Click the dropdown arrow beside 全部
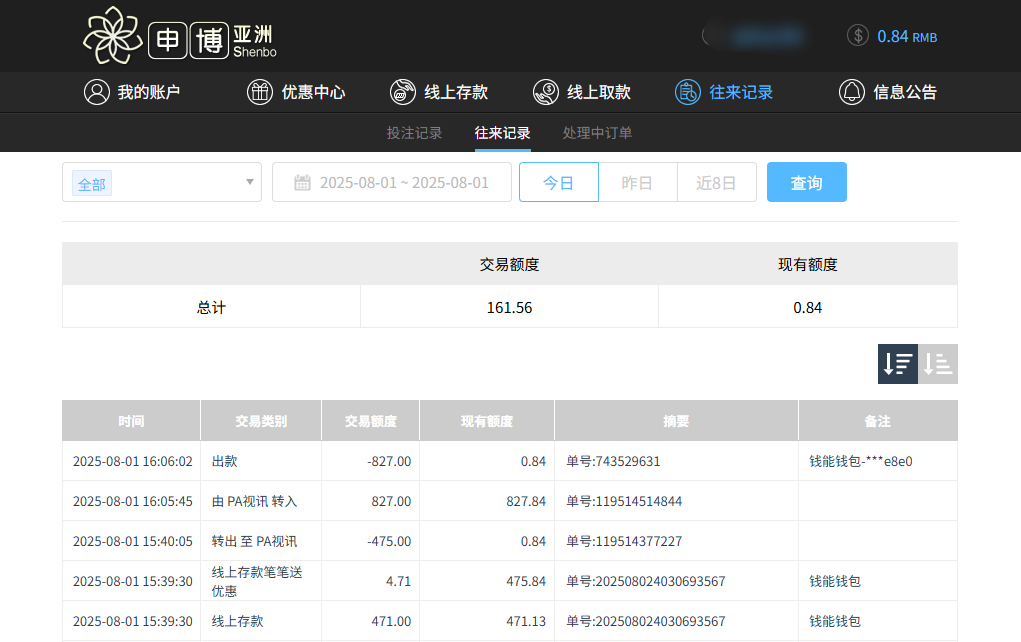This screenshot has width=1021, height=642. point(249,181)
